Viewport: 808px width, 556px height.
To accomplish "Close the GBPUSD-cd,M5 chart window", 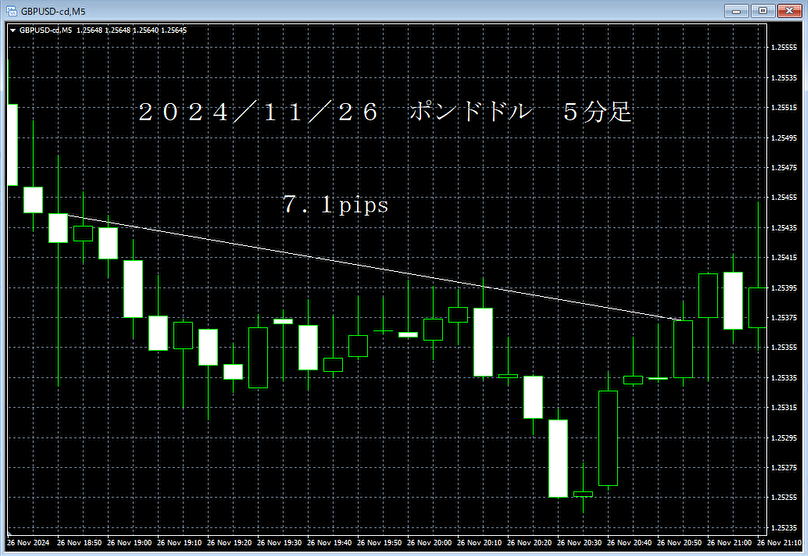I will pyautogui.click(x=789, y=10).
